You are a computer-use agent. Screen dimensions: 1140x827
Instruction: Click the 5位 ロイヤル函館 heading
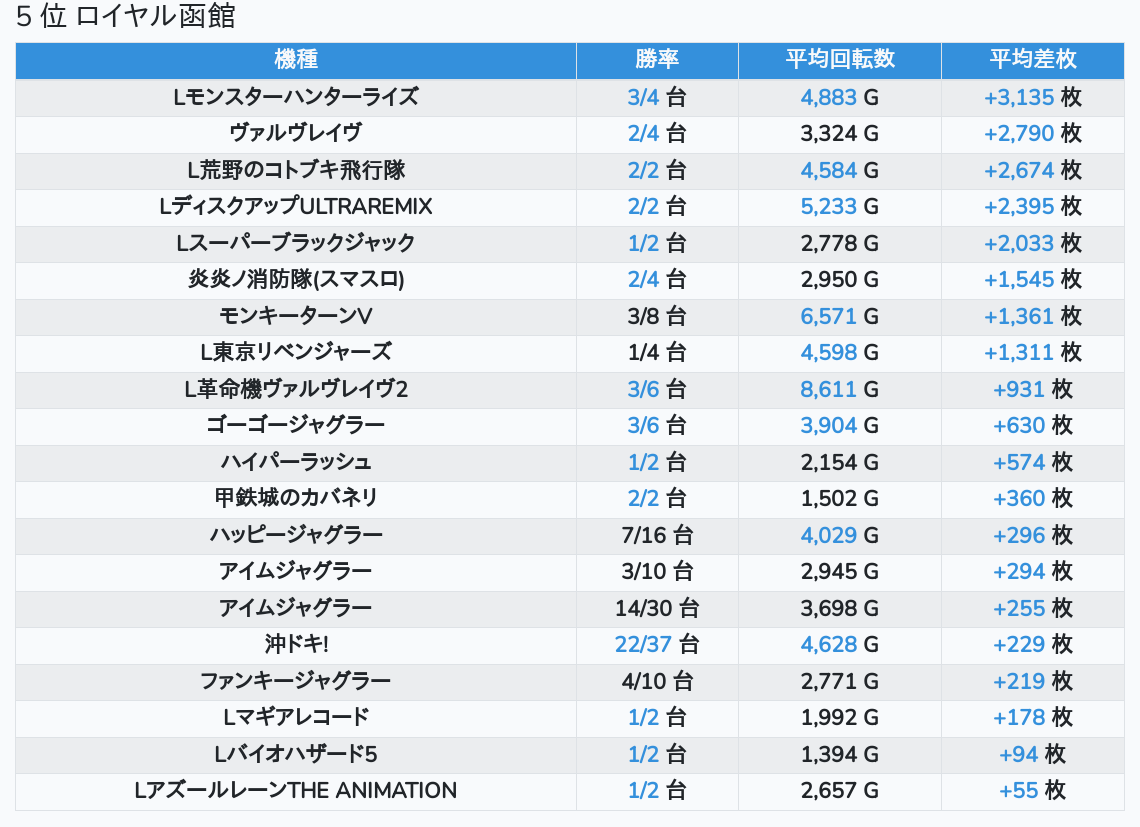point(126,17)
